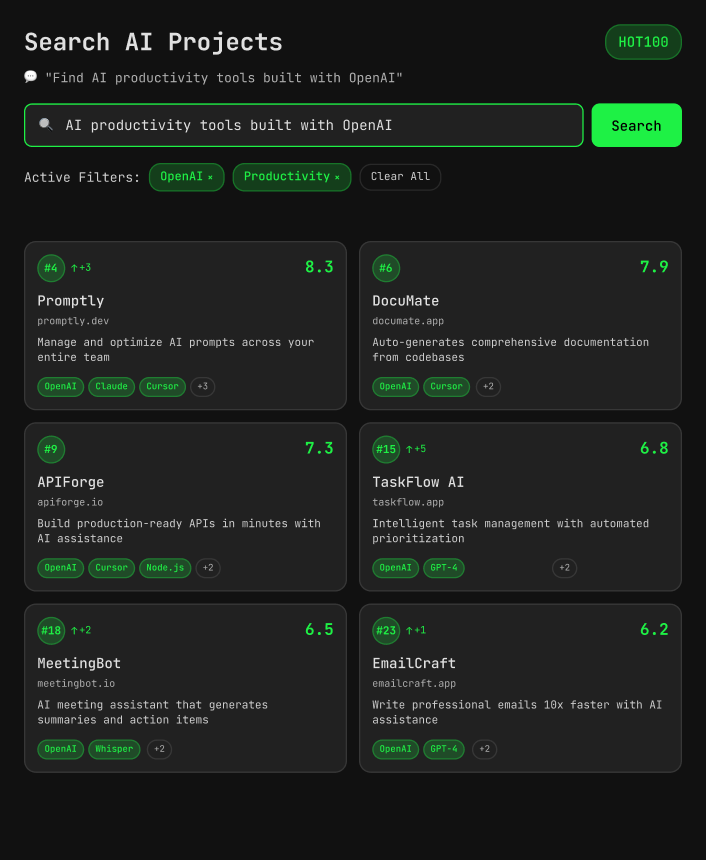This screenshot has width=706, height=860.
Task: Expand the +3 hidden tags on Promptly
Action: pyautogui.click(x=202, y=387)
